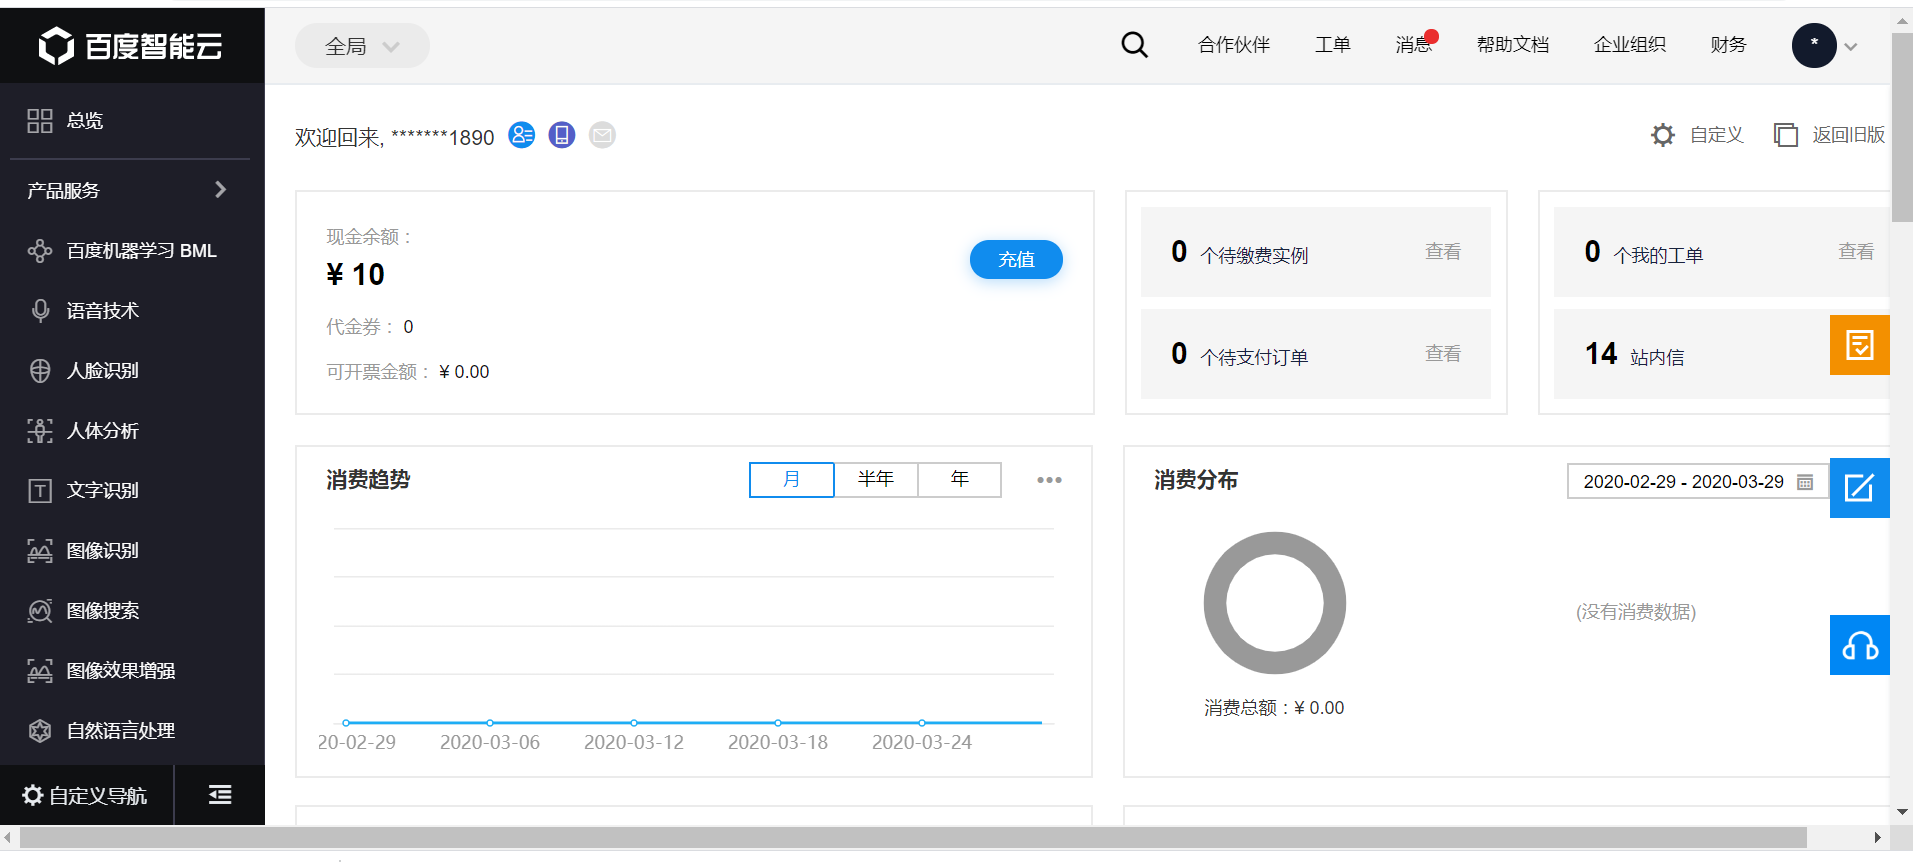
Task: Click the 百度机器学习 BML icon
Action: (40, 251)
